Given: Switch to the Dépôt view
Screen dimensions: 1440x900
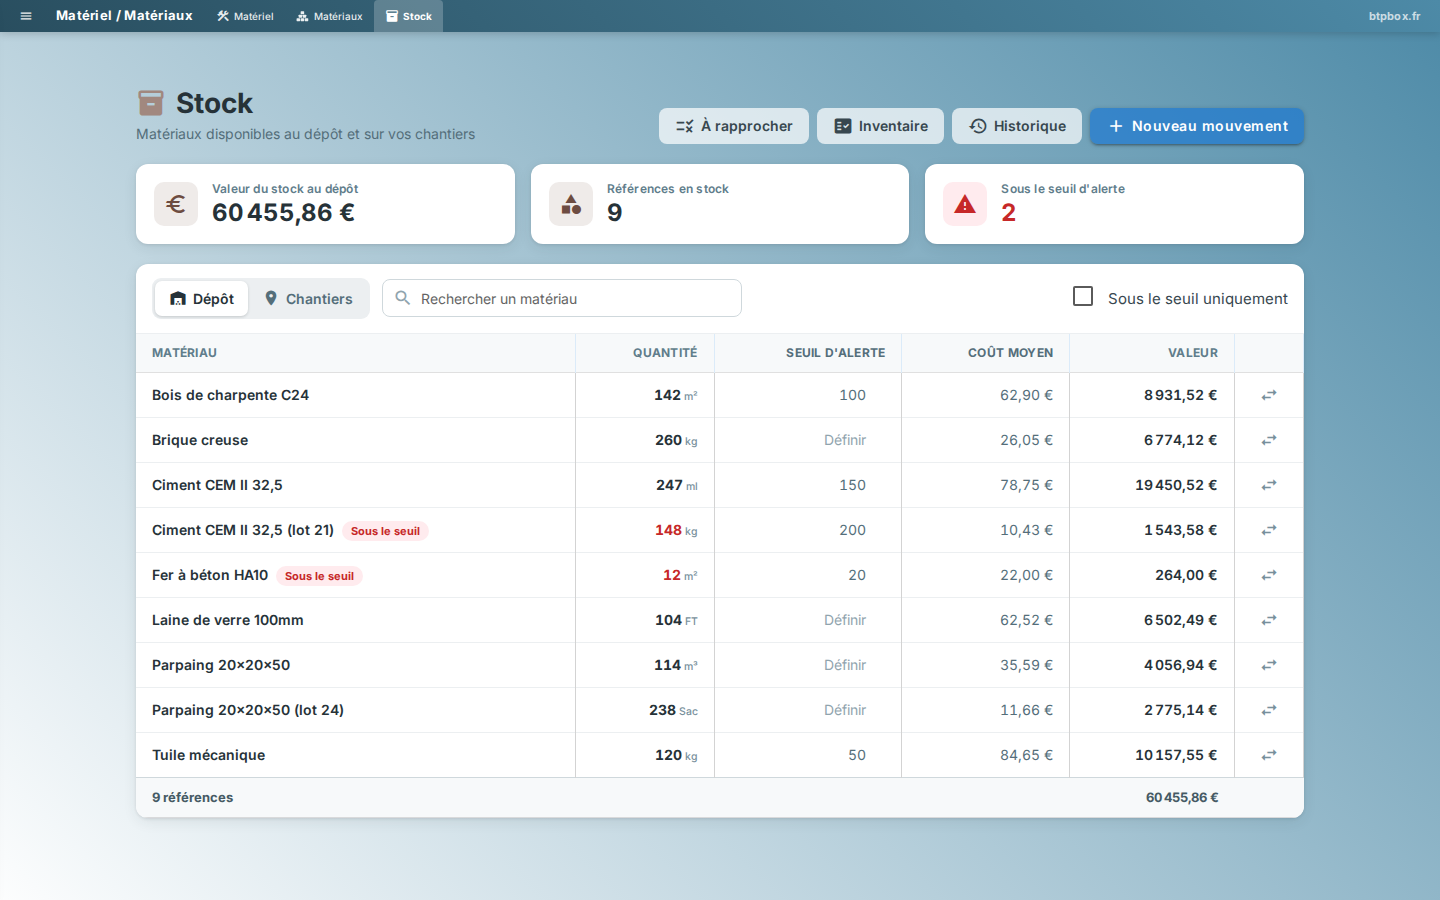Looking at the screenshot, I should point(201,298).
